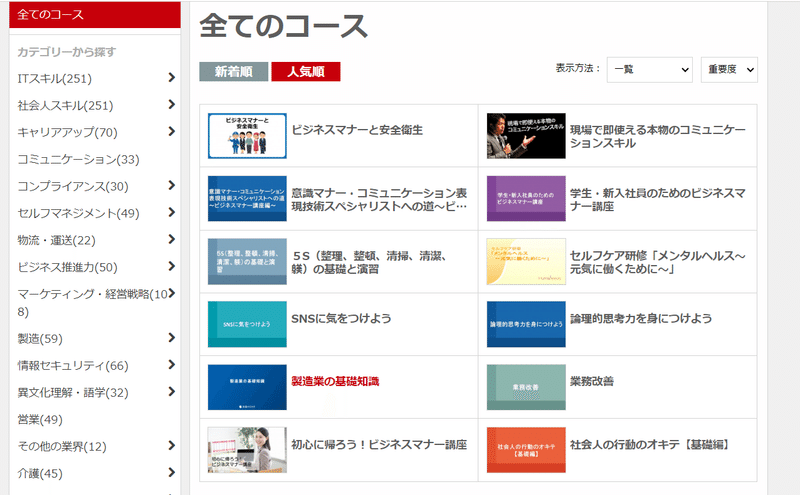Expand the その他の業界(12) chevron

pos(171,446)
